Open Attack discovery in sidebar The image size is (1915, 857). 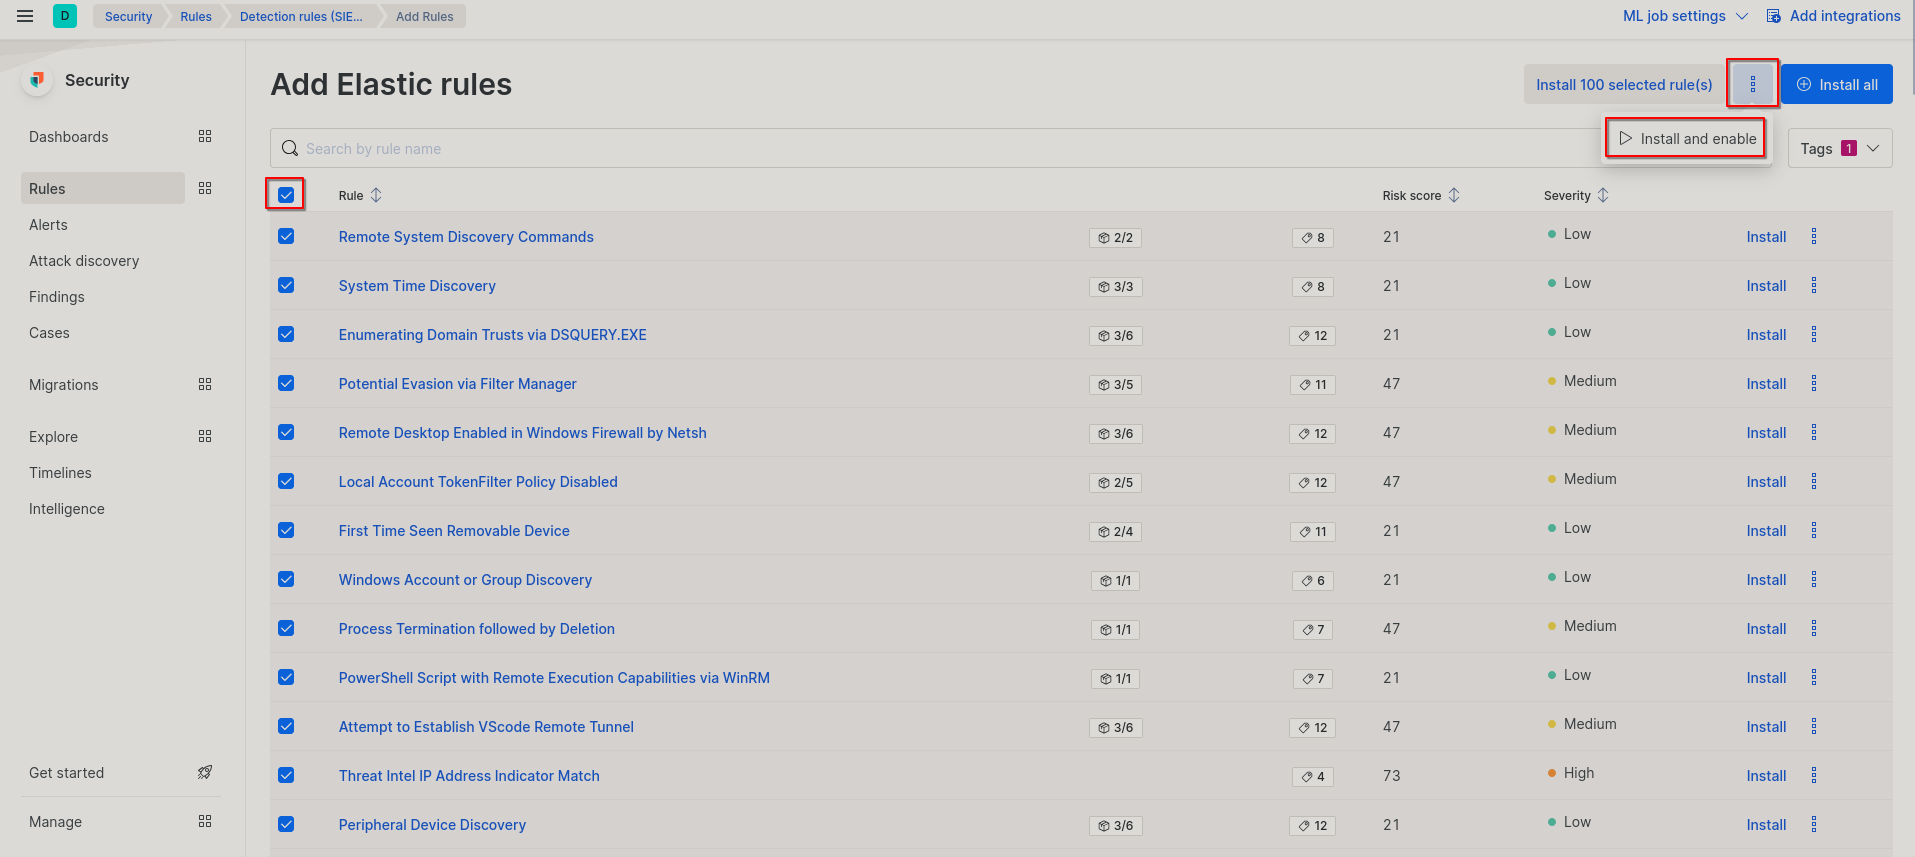pos(84,261)
